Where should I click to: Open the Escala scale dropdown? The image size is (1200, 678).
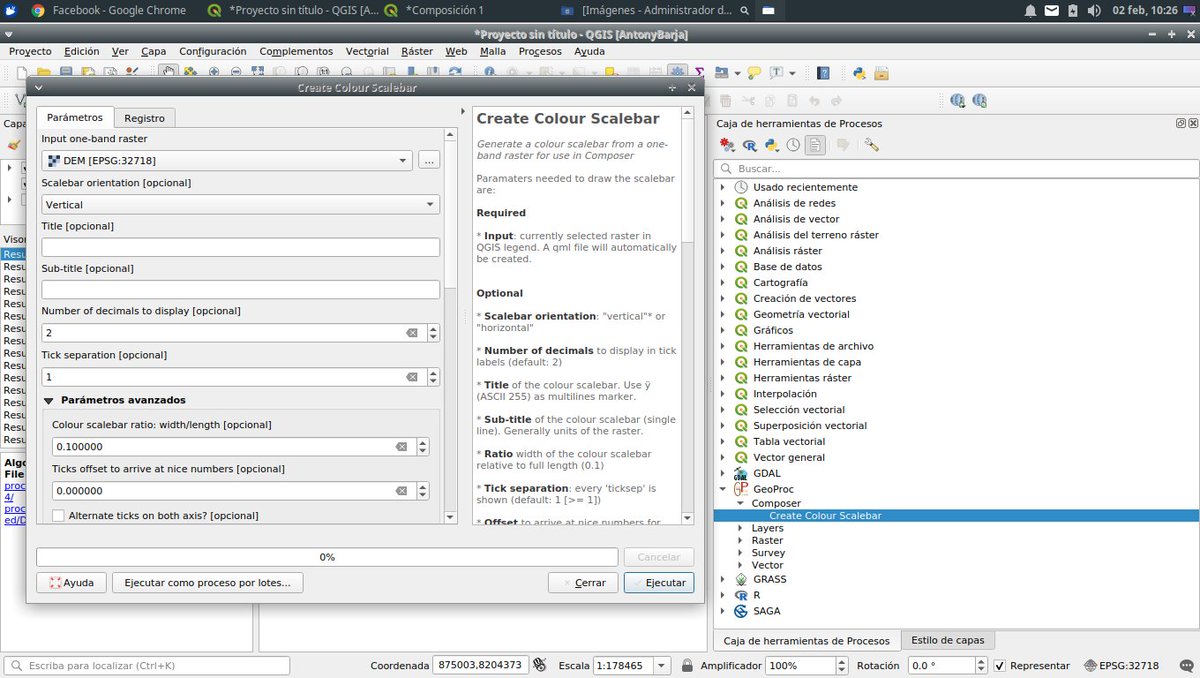662,665
